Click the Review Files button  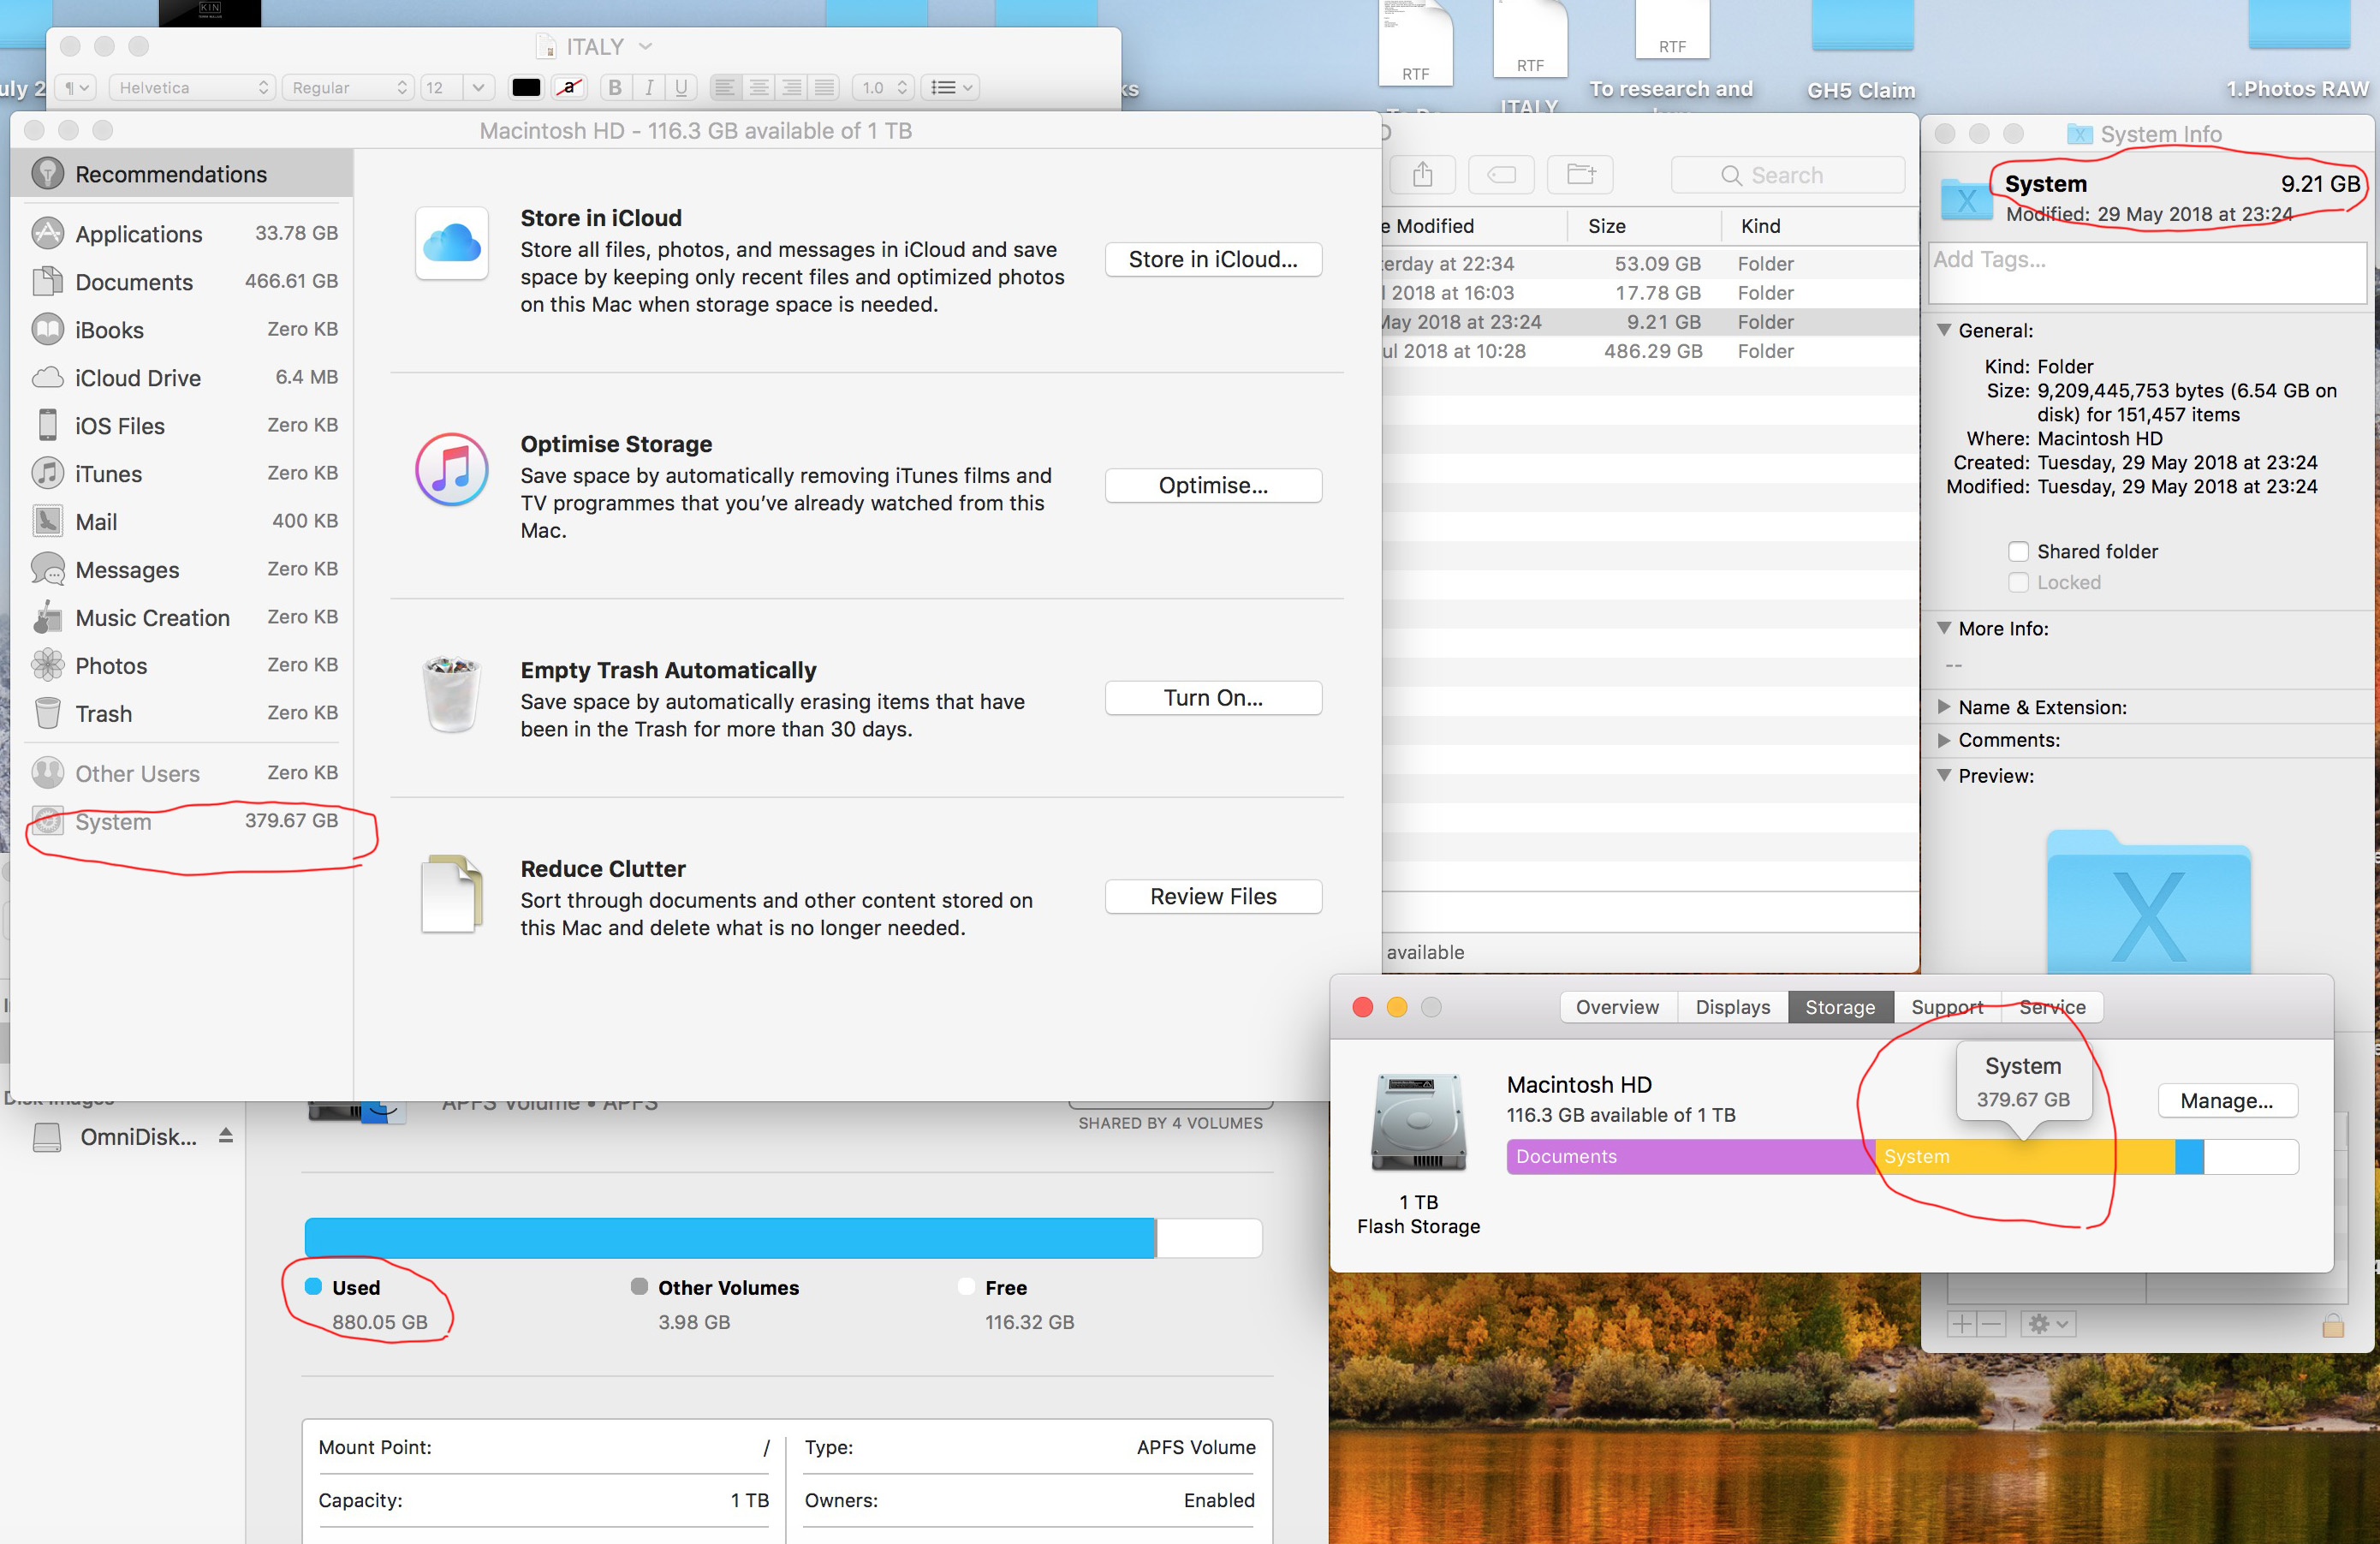click(1213, 897)
